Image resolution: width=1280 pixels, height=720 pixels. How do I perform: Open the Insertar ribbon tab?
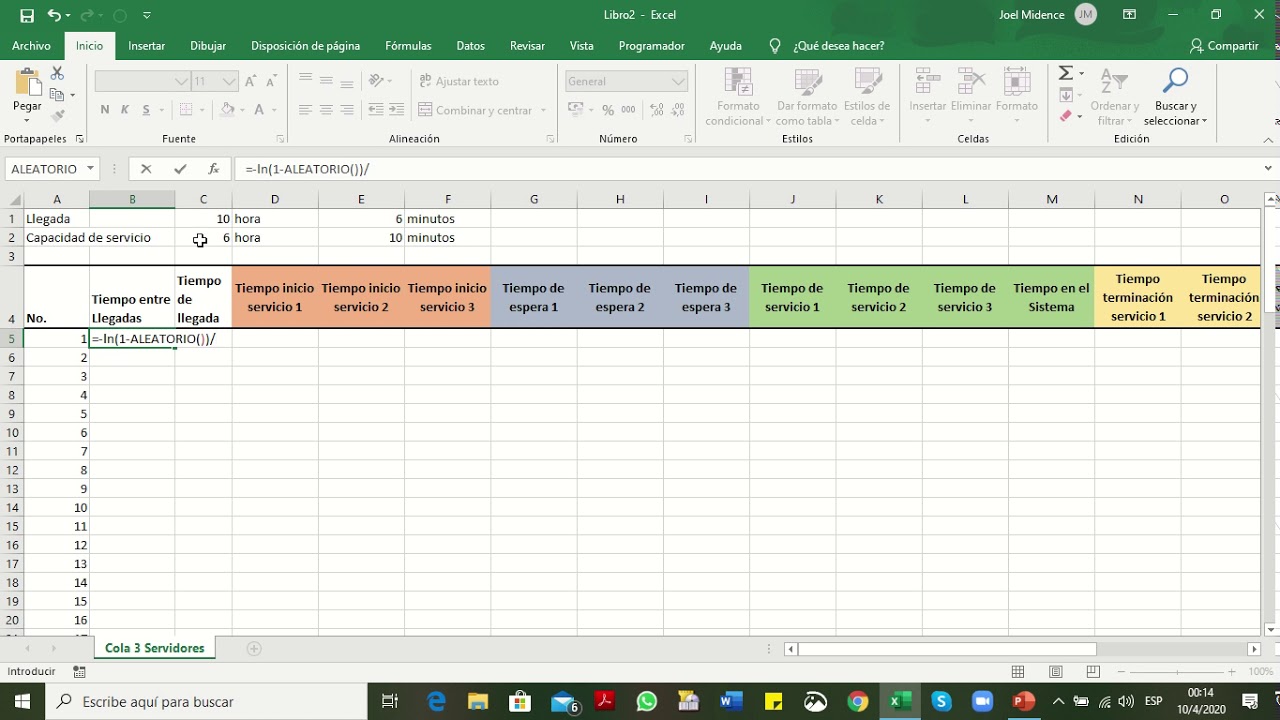pyautogui.click(x=147, y=46)
